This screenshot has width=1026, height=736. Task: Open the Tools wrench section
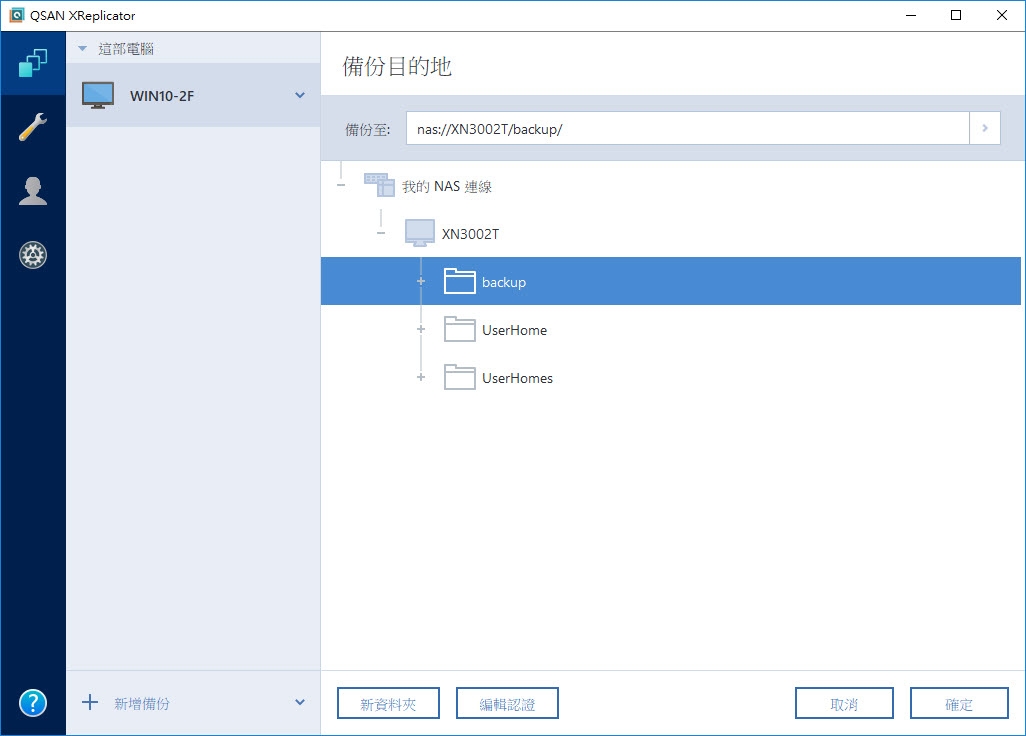33,127
